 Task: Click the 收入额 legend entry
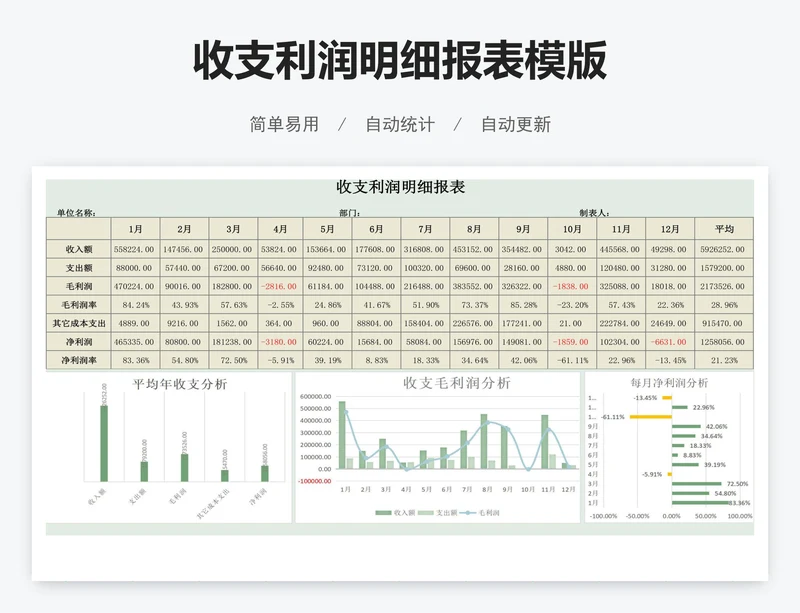395,512
